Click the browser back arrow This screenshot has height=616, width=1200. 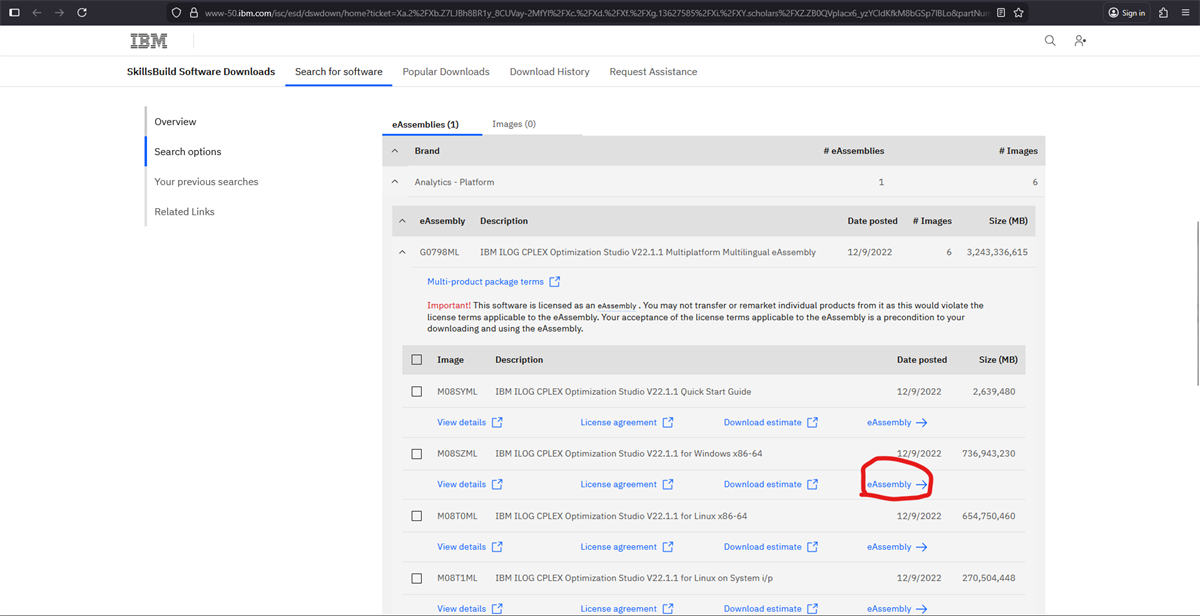(37, 13)
